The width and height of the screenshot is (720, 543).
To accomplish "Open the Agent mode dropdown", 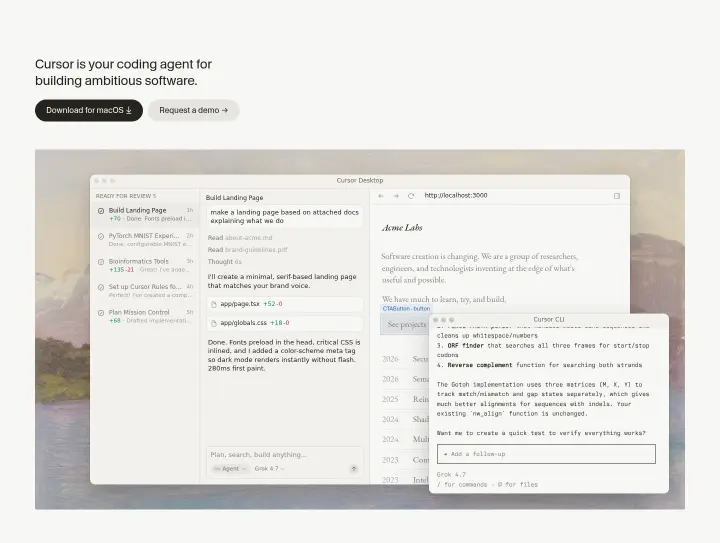I will 230,469.
